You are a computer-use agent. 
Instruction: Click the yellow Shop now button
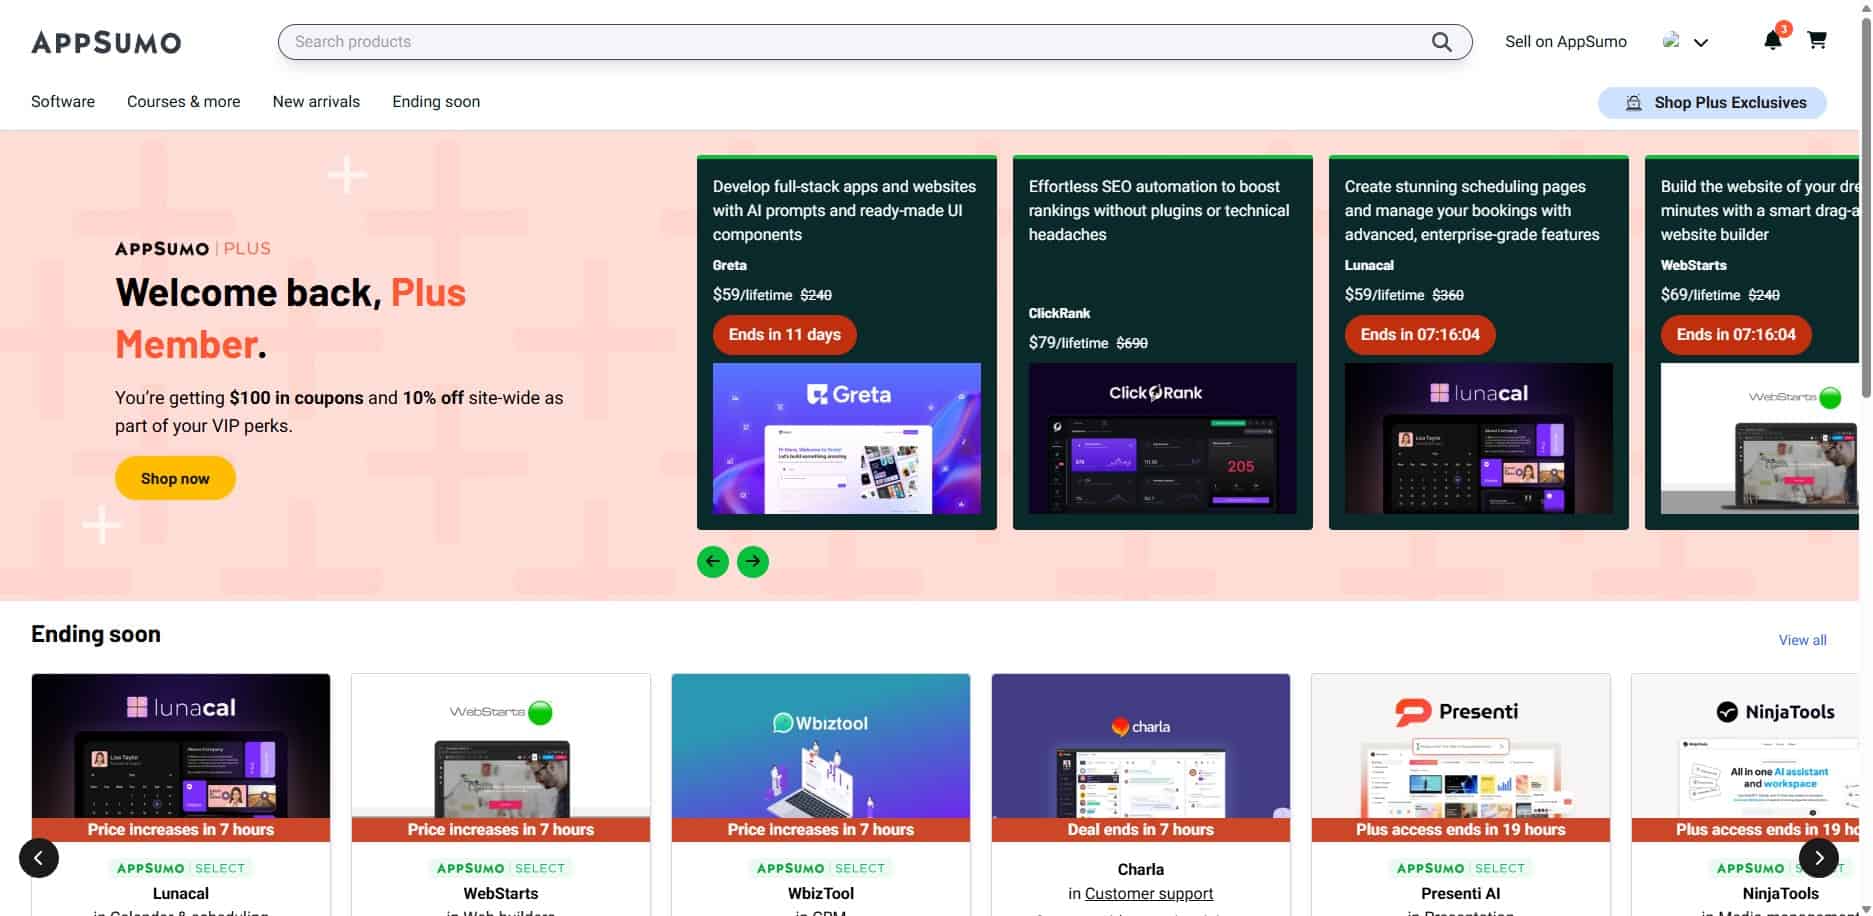[175, 478]
